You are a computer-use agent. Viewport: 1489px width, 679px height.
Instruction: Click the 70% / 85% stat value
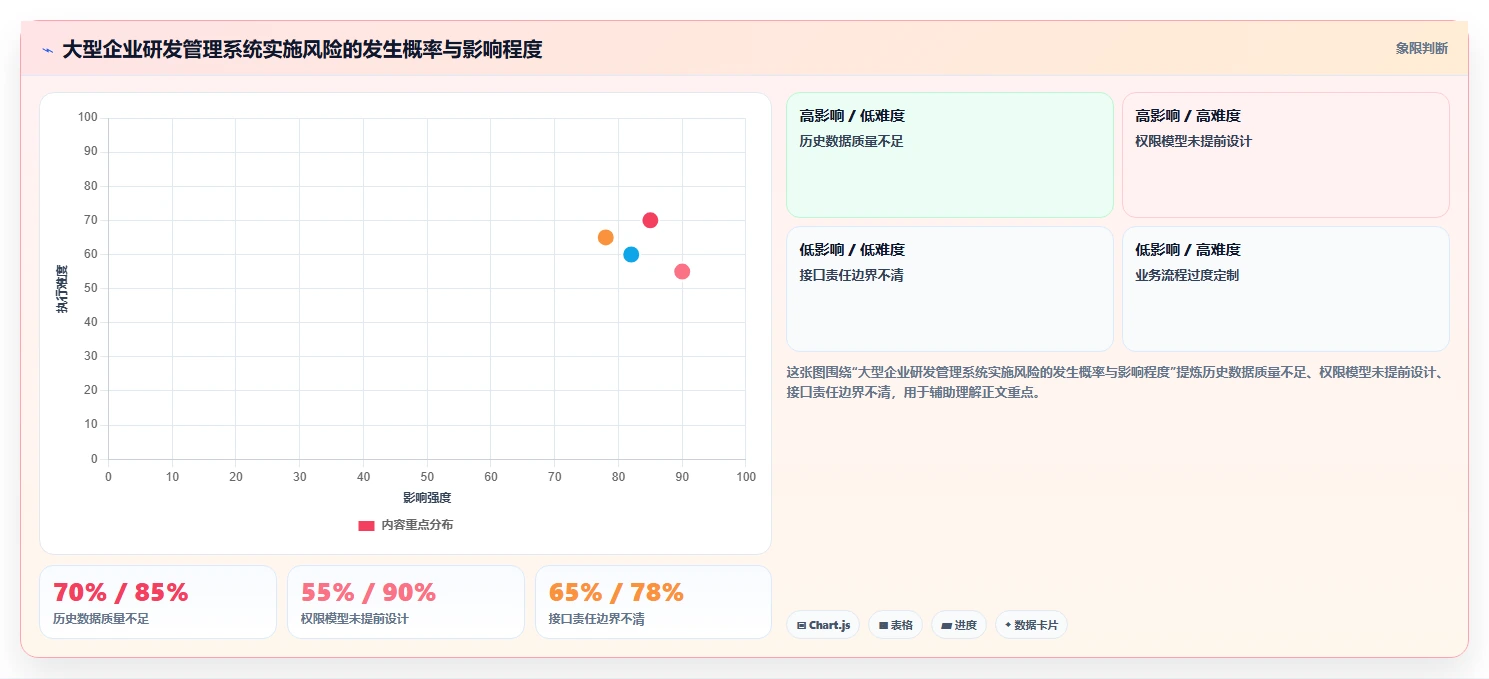point(120,592)
